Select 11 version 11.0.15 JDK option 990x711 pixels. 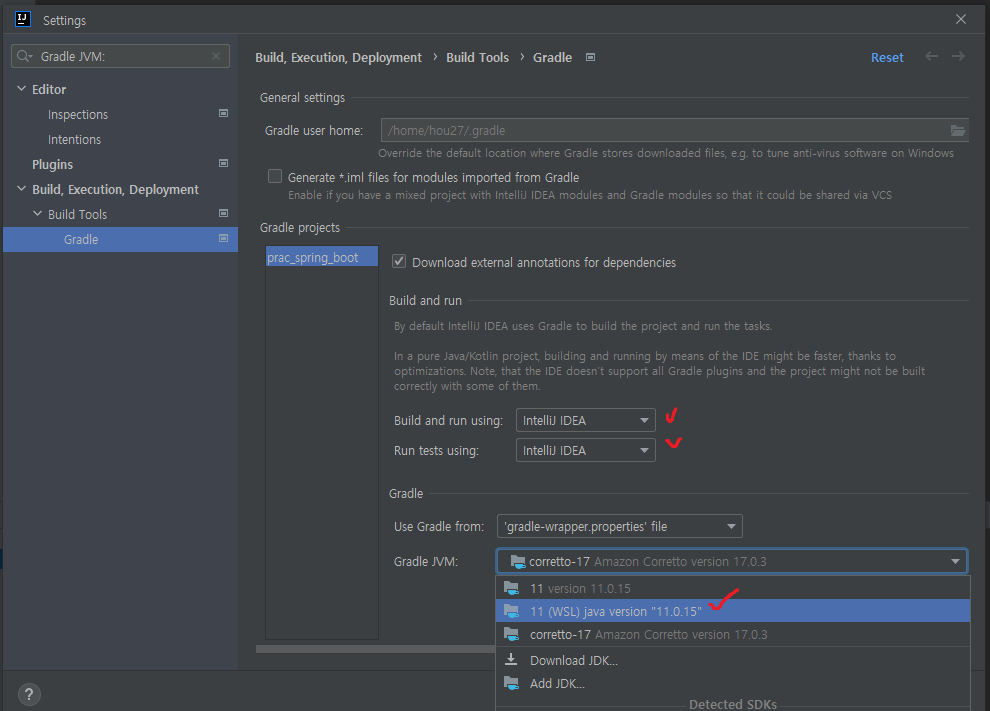point(732,589)
